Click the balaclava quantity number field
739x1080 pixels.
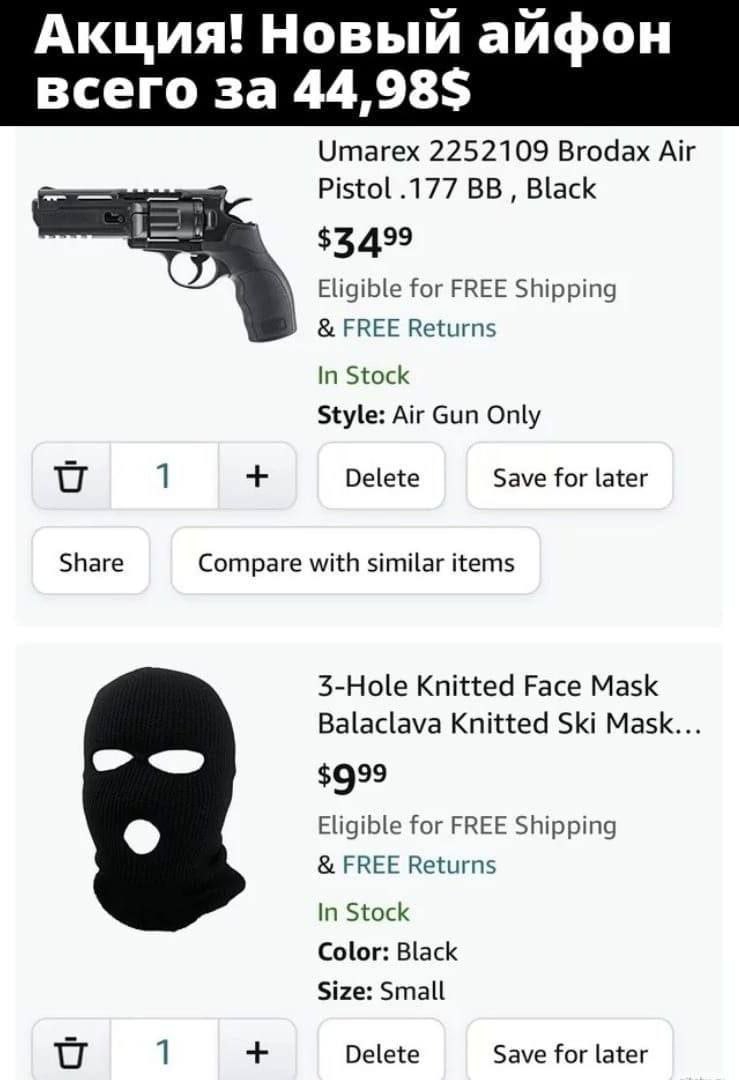coord(163,1052)
